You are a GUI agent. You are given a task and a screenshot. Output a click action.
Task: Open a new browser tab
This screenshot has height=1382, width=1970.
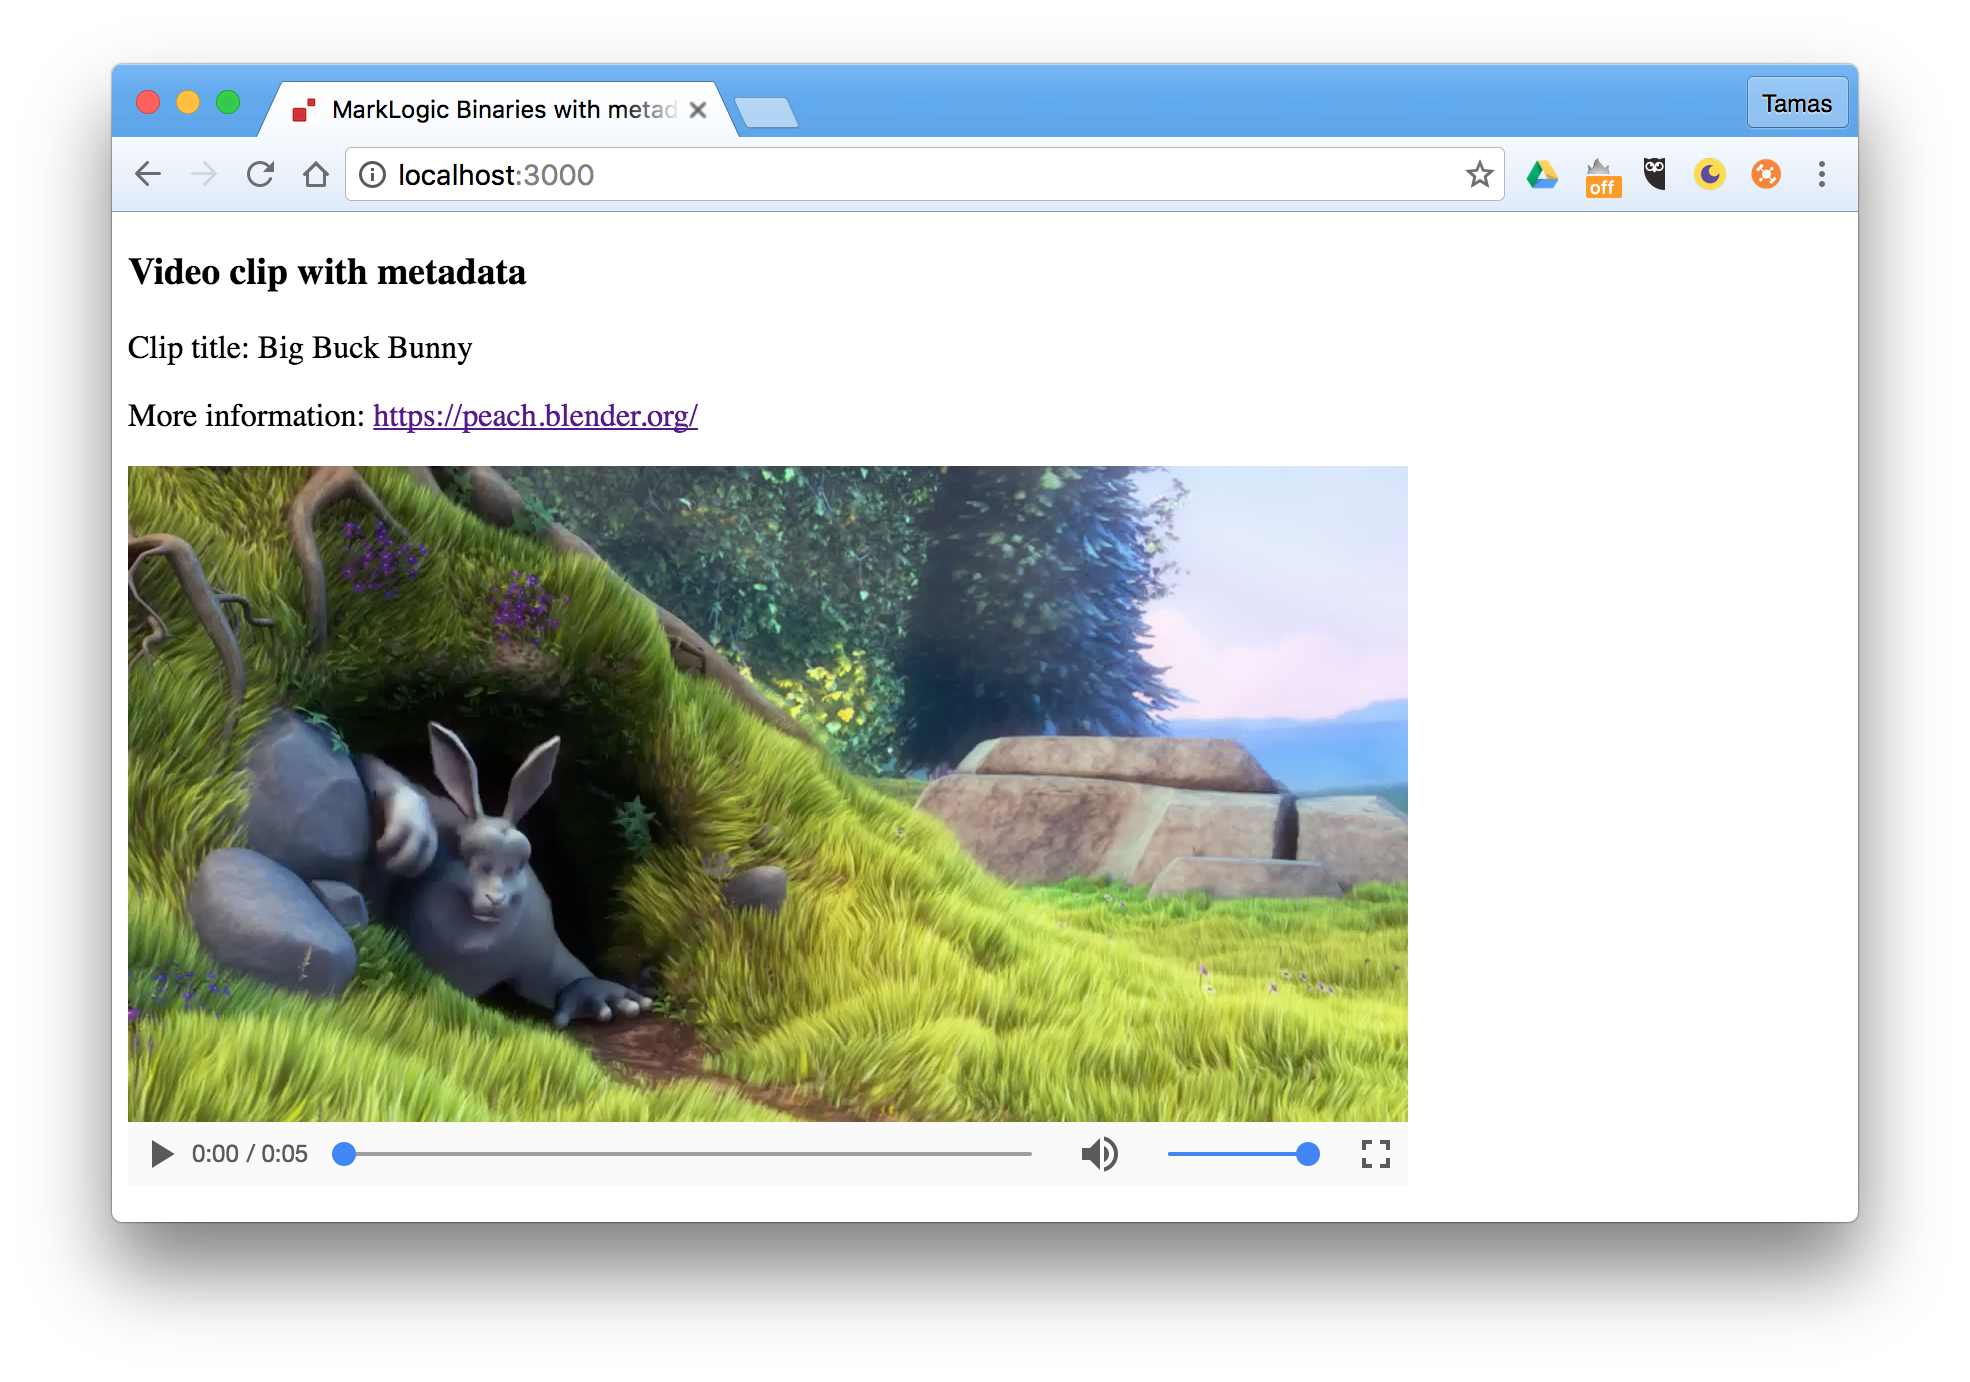point(767,112)
